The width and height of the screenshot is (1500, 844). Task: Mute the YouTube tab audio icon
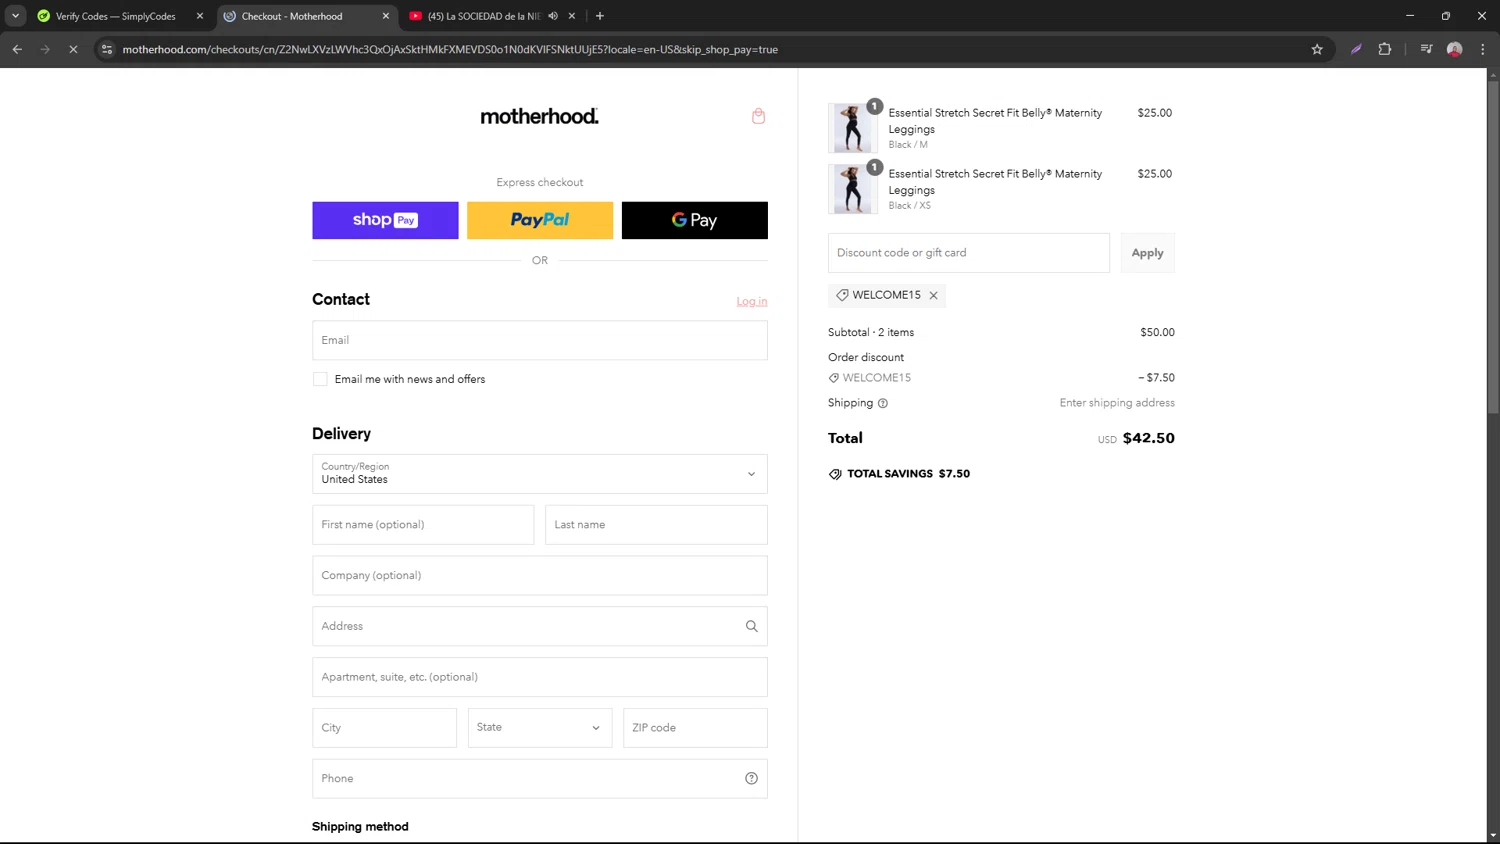[553, 16]
